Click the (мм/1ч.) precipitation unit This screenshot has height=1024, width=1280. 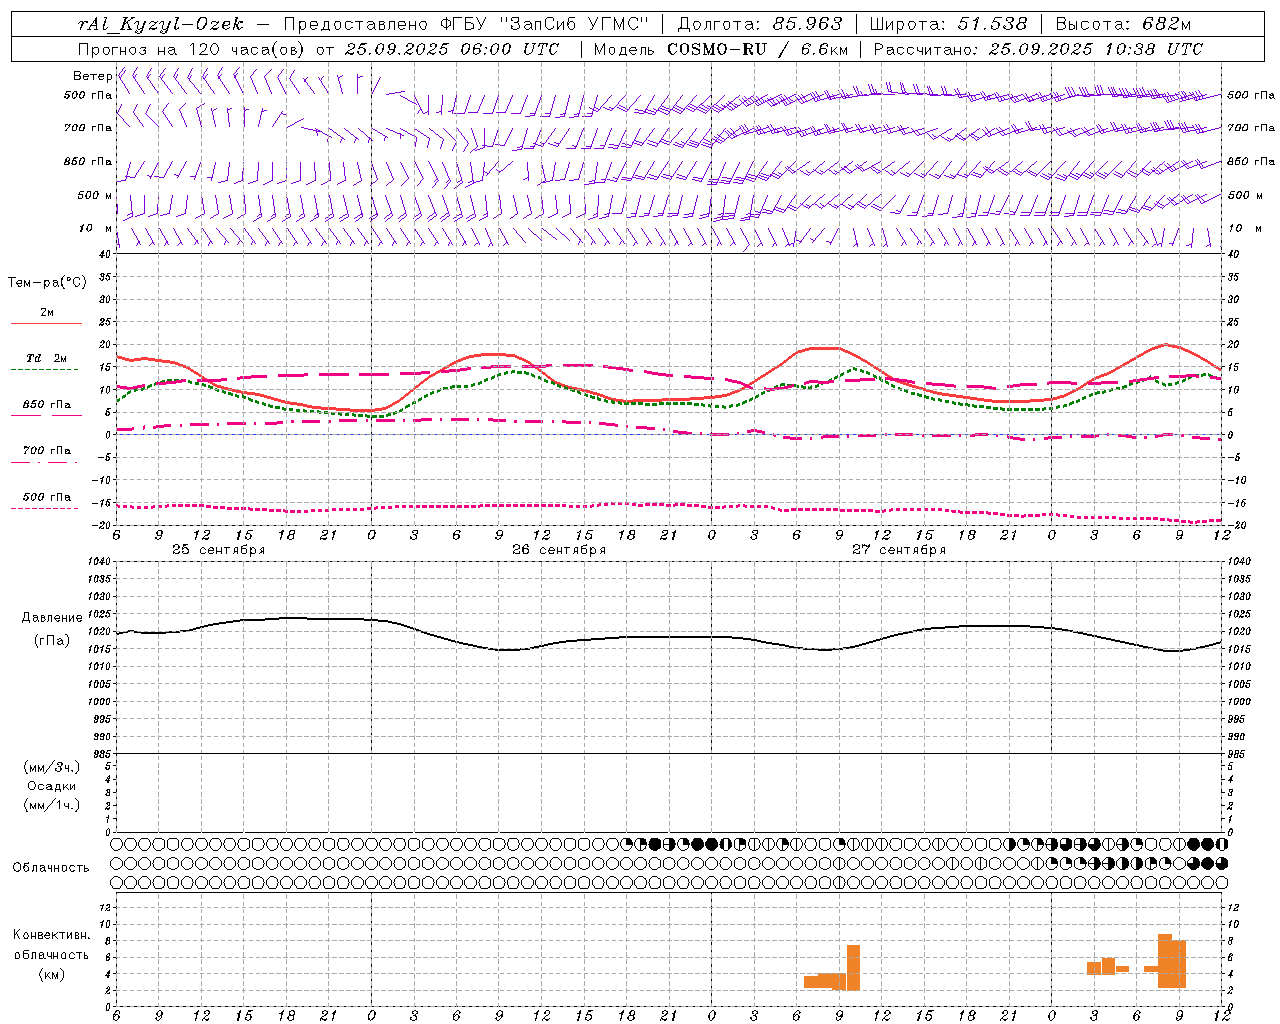click(52, 805)
